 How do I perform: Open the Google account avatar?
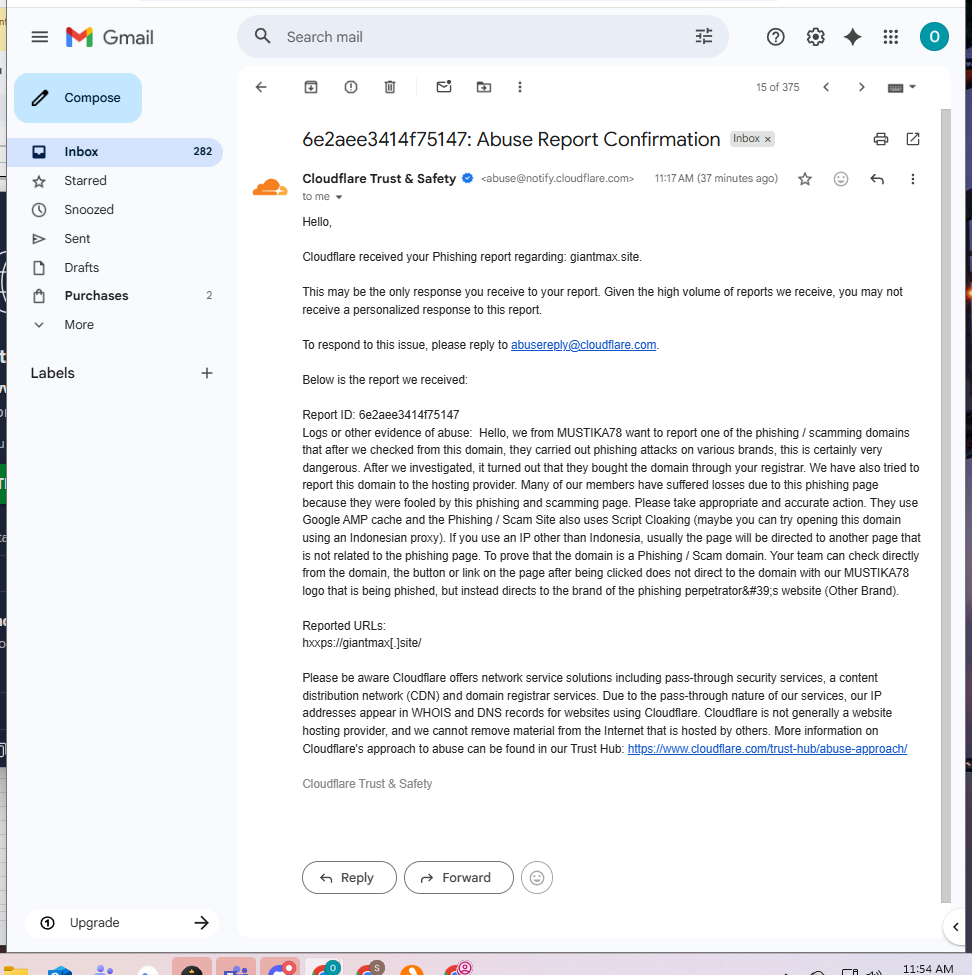934,37
